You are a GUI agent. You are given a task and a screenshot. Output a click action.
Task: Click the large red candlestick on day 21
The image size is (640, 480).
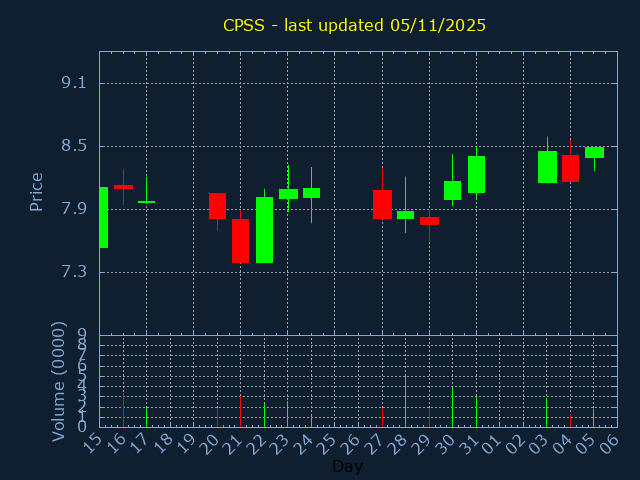tap(240, 241)
